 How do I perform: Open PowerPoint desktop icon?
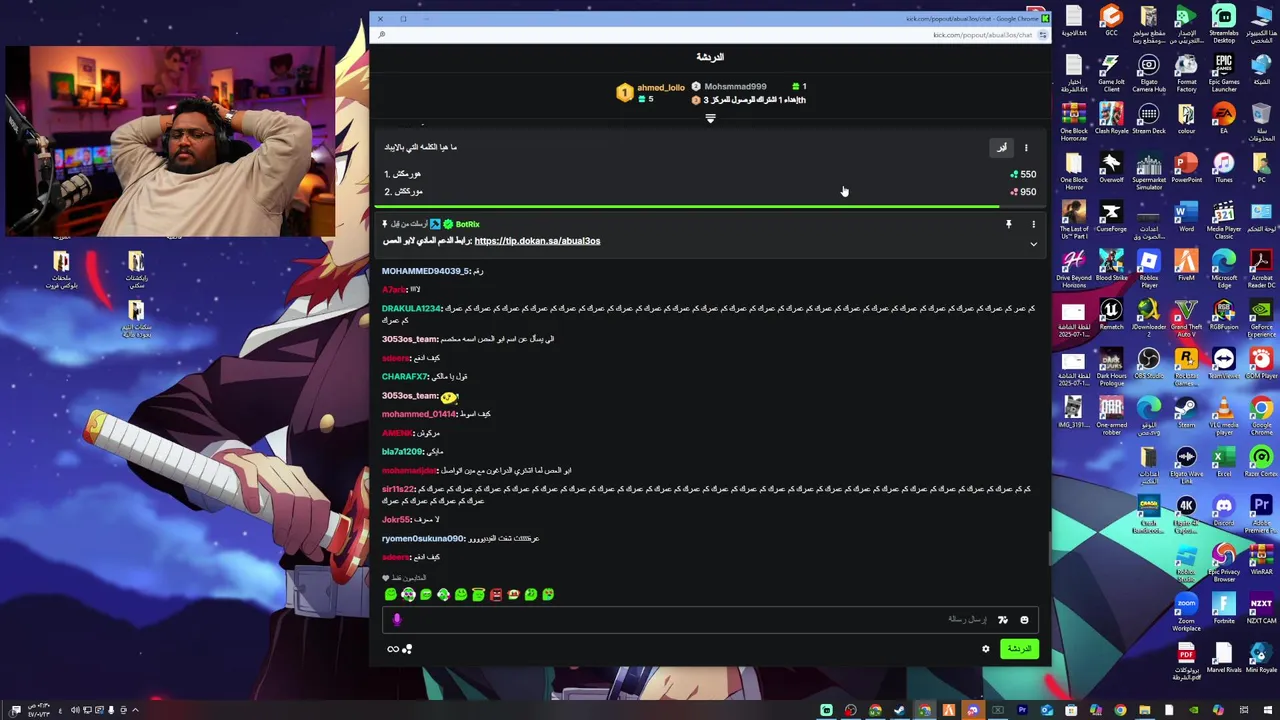point(1186,168)
